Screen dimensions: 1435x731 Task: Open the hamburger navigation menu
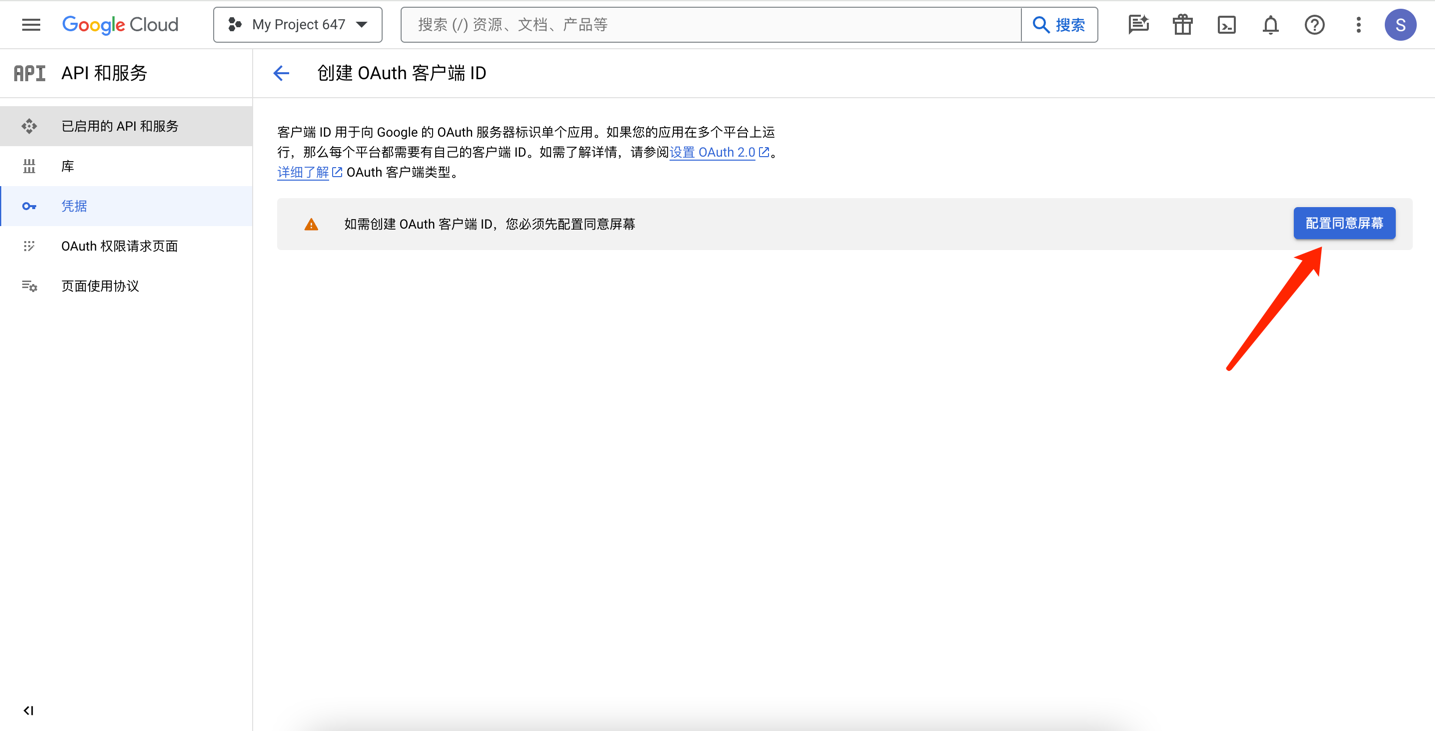click(31, 24)
